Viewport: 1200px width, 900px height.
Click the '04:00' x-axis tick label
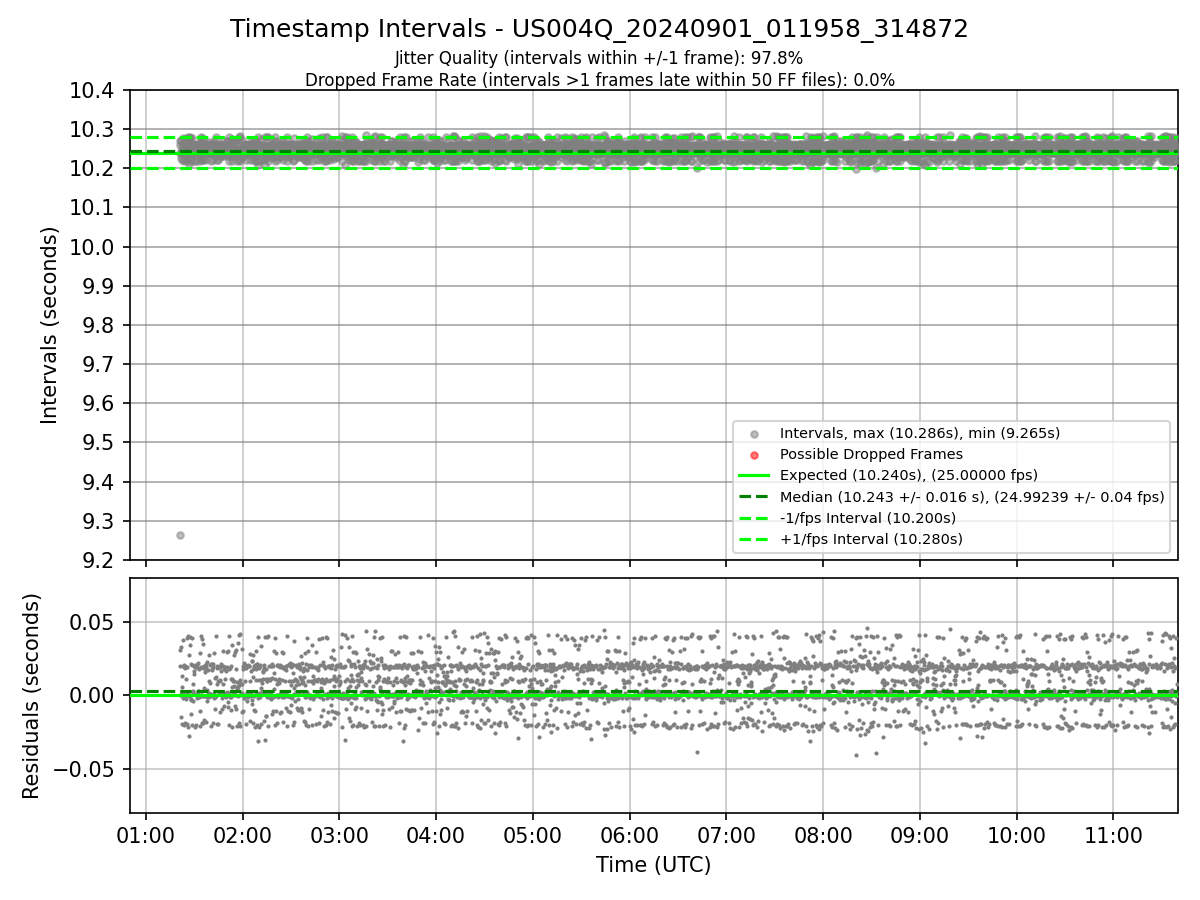point(436,835)
